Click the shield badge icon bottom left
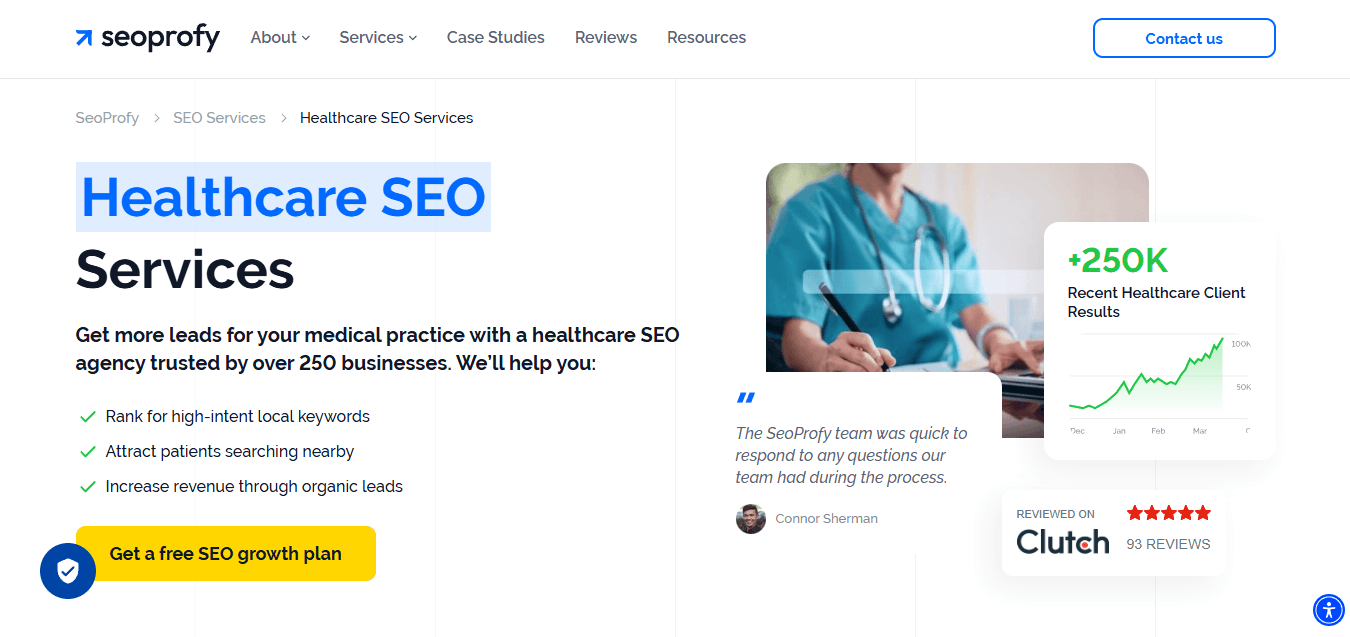 tap(67, 571)
